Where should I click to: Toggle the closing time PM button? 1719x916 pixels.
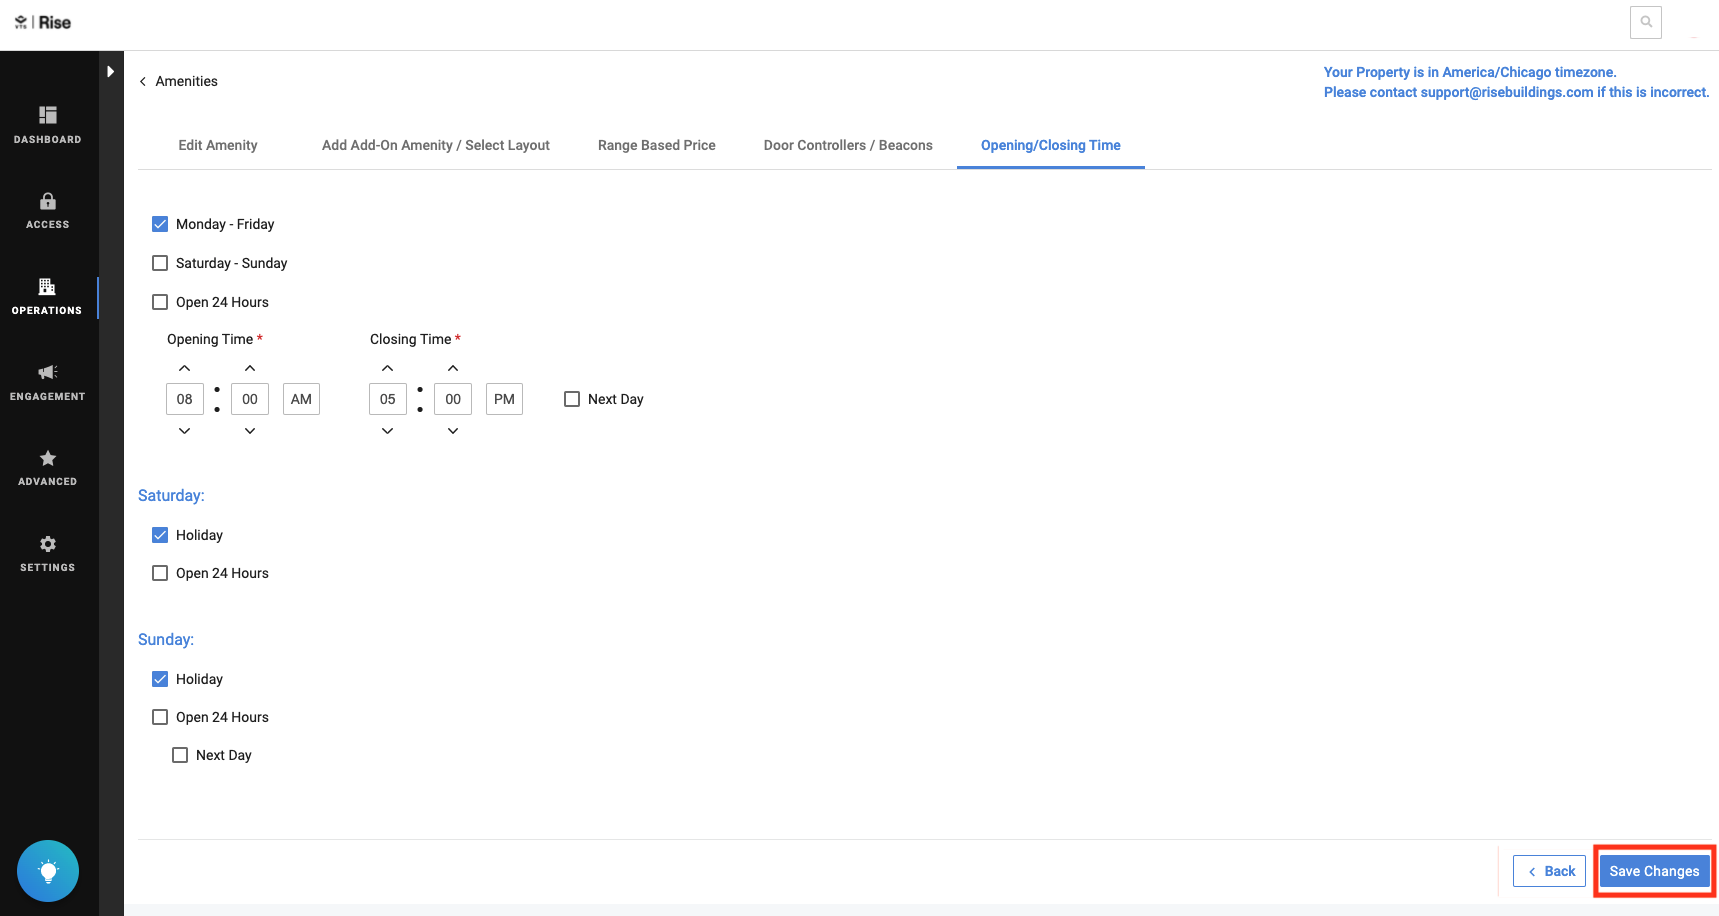coord(504,399)
